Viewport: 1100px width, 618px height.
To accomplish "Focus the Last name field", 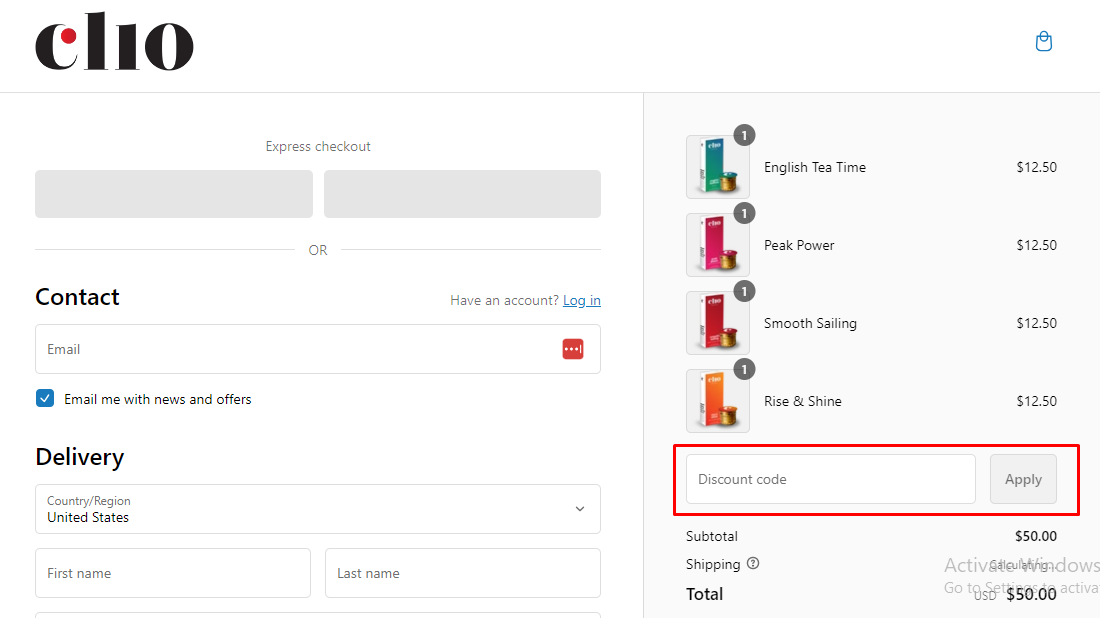I will (463, 573).
